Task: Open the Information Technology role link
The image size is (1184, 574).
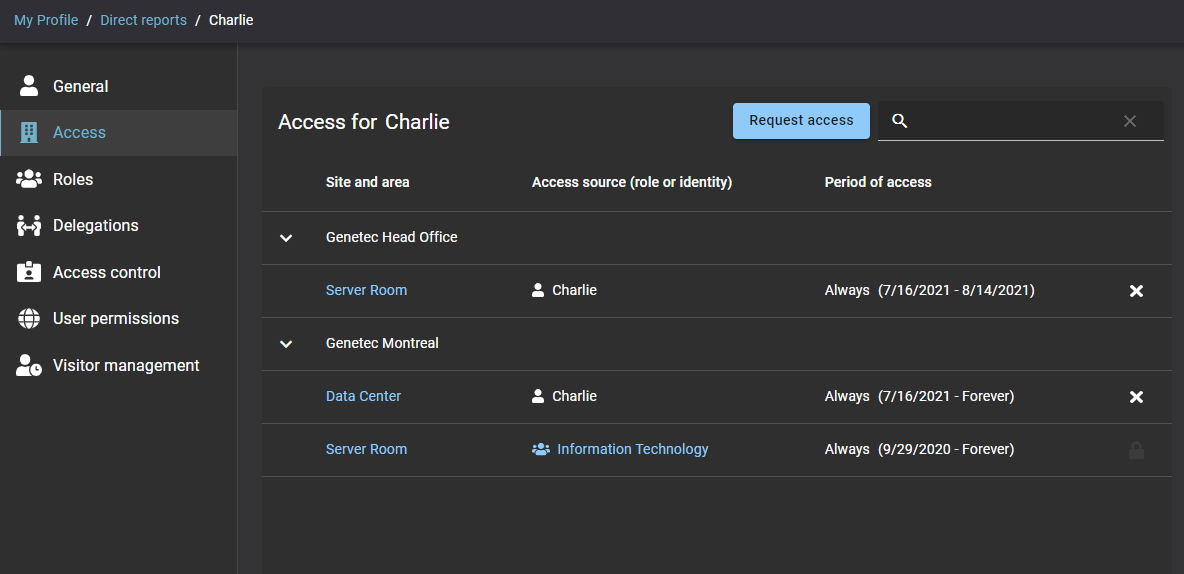Action: click(633, 449)
